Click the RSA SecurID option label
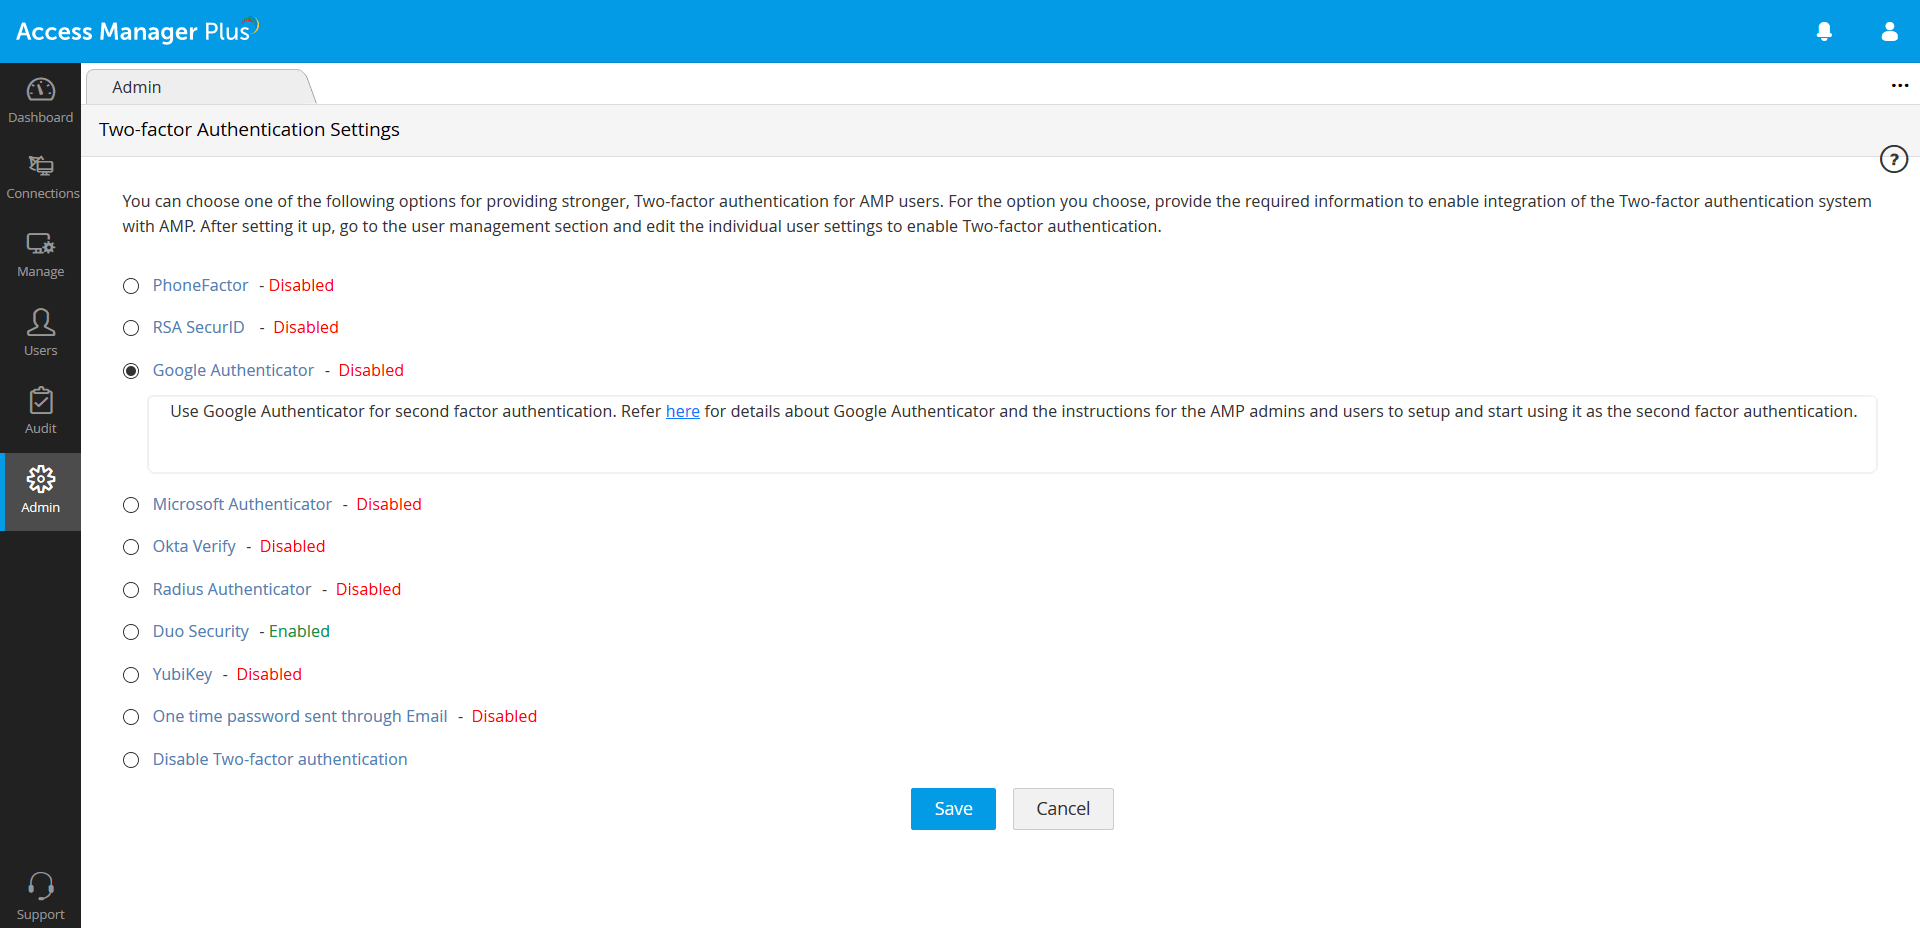The width and height of the screenshot is (1920, 928). [x=199, y=327]
